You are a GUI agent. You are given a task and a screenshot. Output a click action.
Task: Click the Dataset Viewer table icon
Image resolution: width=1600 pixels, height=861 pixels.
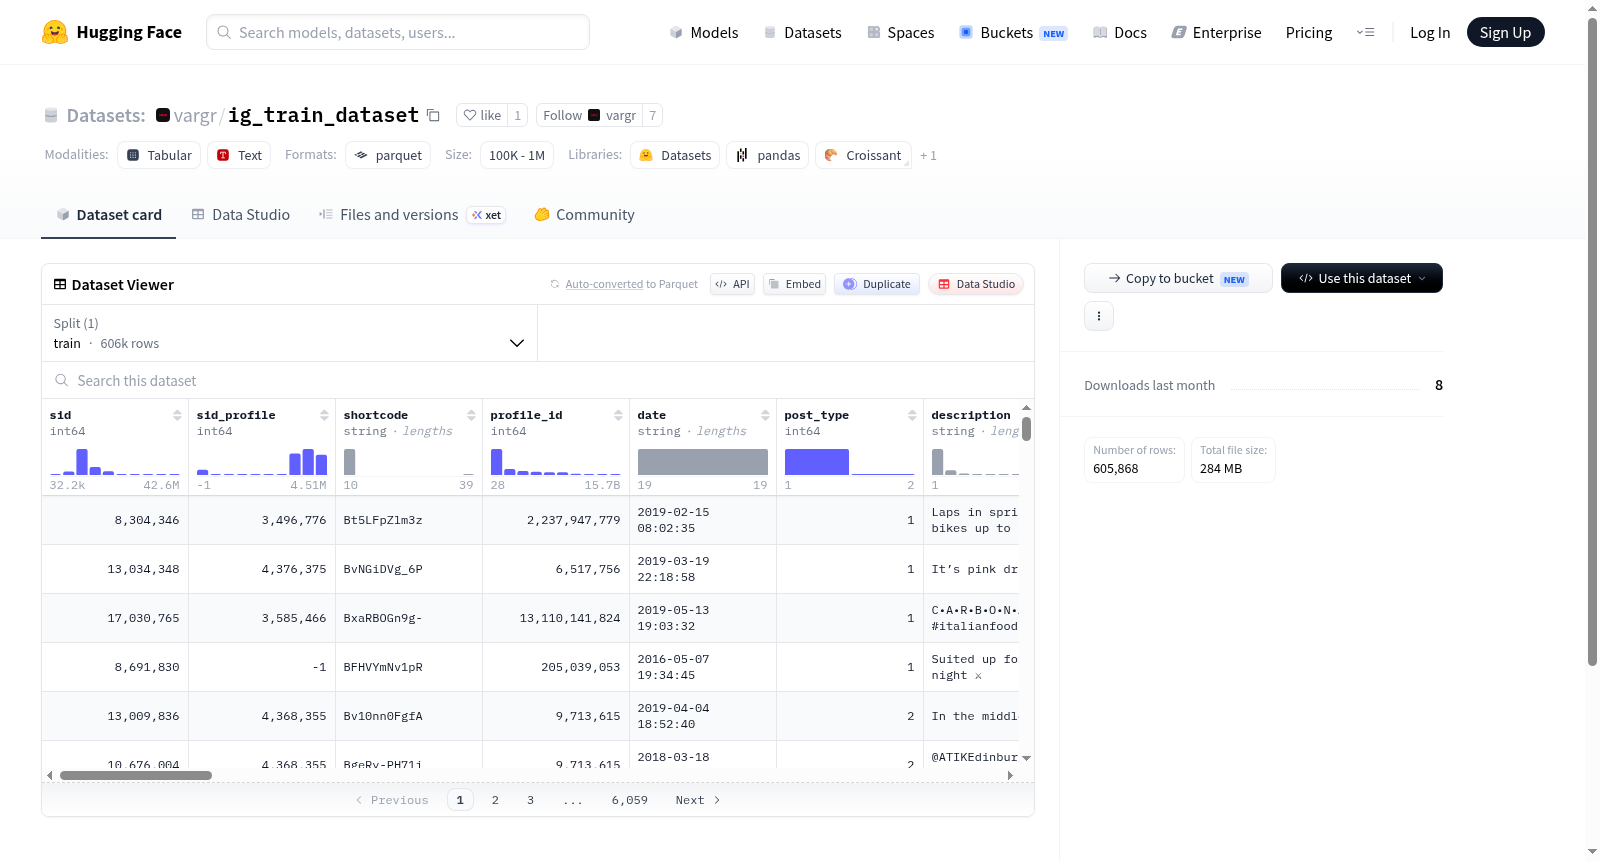(x=60, y=284)
